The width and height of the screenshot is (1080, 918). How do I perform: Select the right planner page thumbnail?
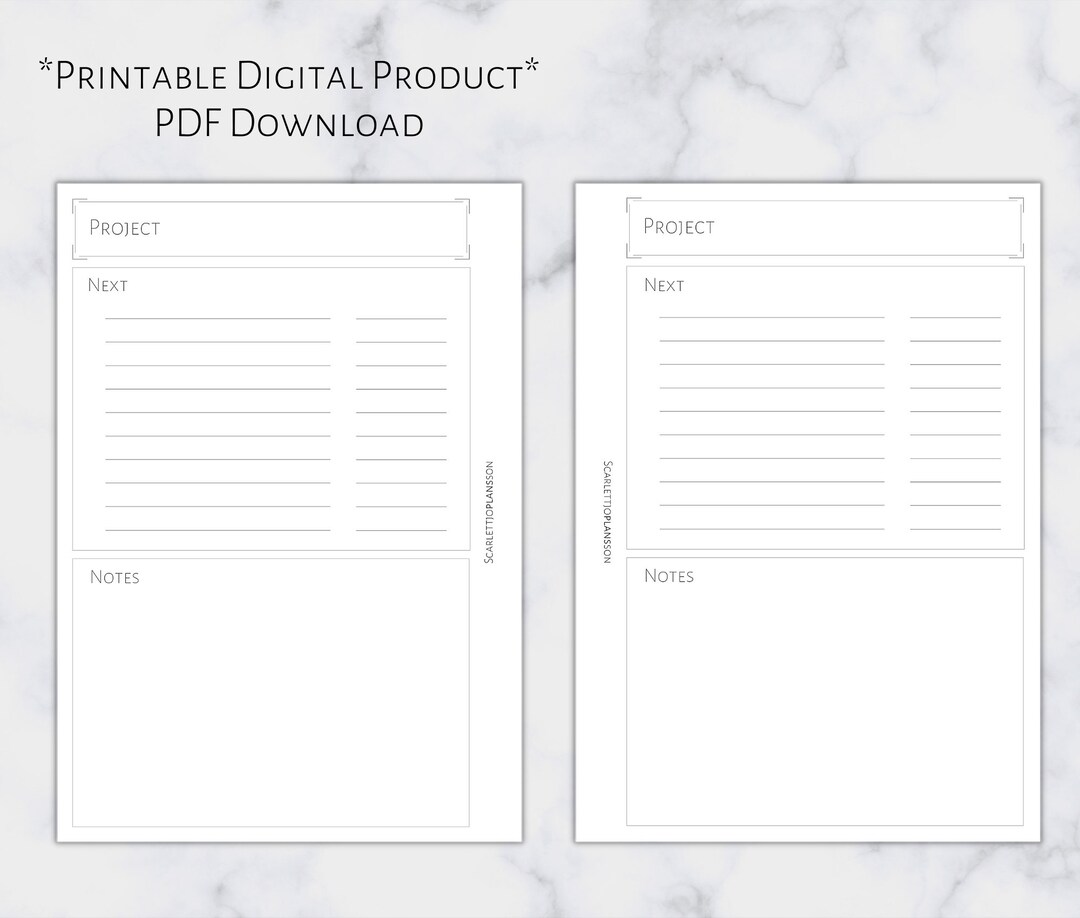[807, 512]
